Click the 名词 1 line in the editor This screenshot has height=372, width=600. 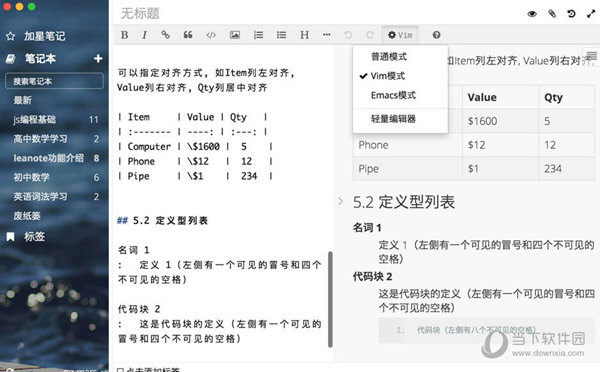tap(134, 250)
